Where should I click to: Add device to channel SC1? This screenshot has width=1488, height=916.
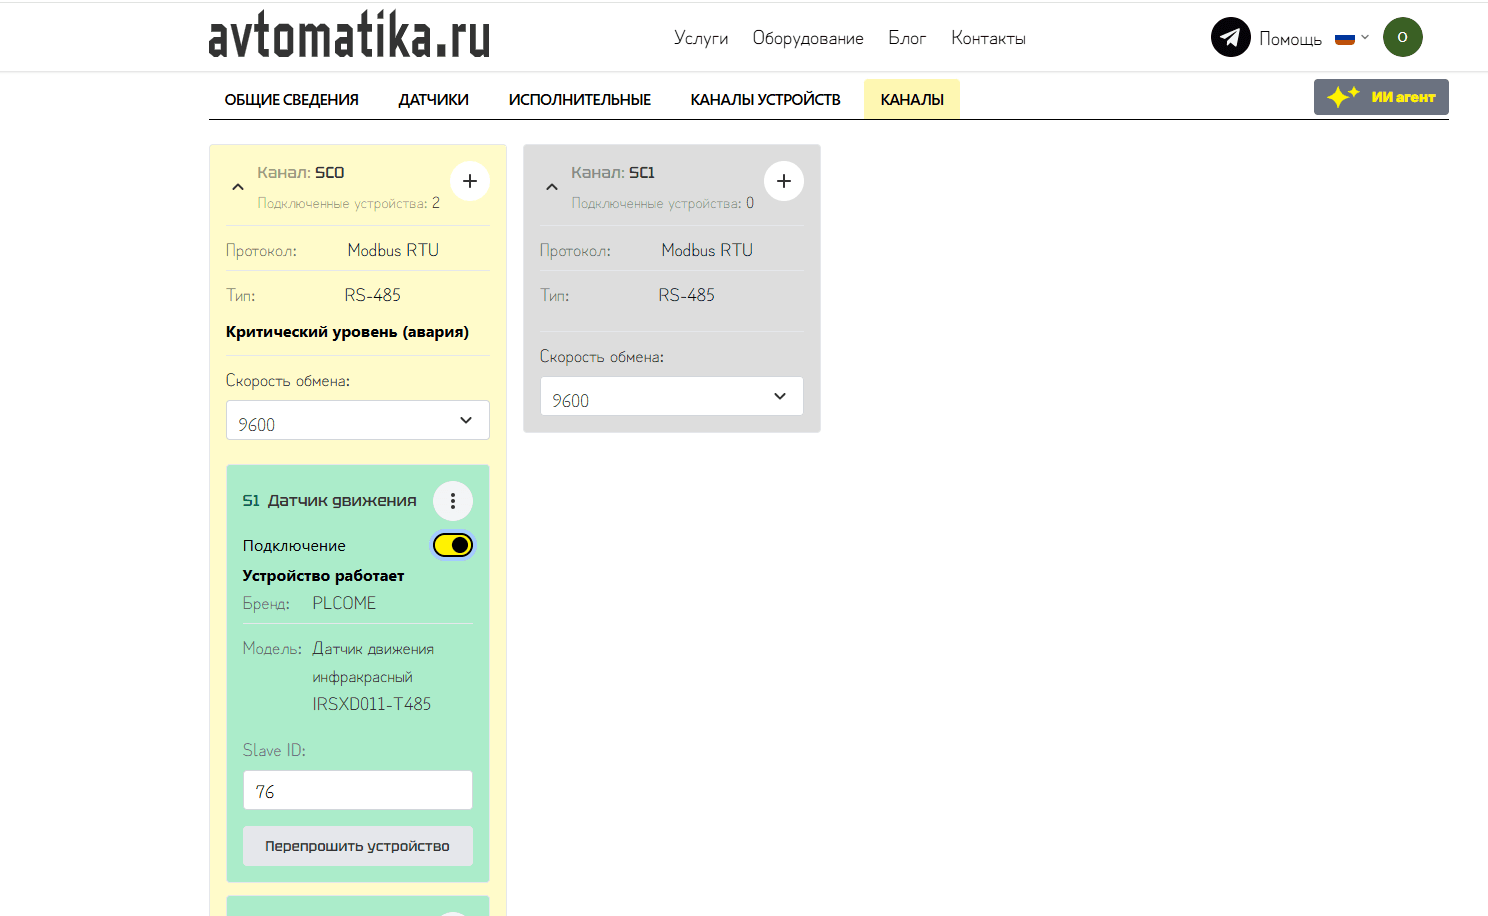[784, 181]
